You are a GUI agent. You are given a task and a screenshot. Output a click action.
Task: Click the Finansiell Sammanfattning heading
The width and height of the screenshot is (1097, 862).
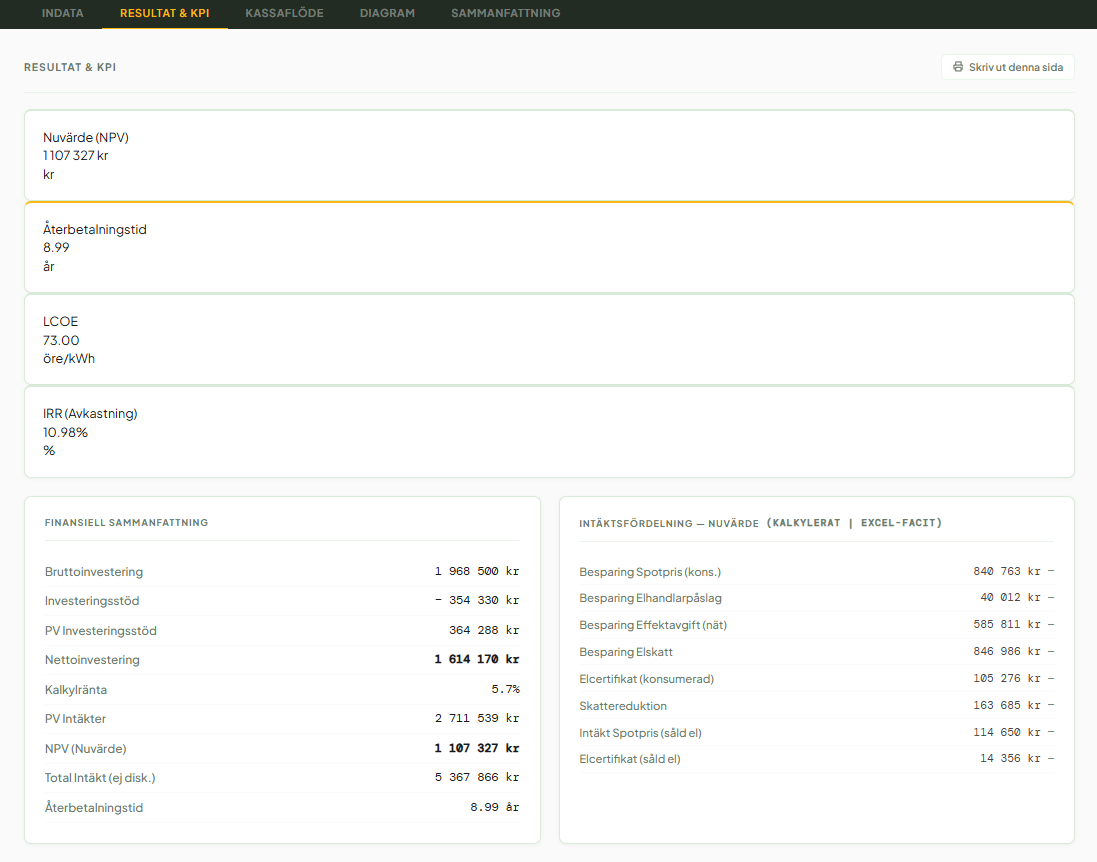coord(126,523)
